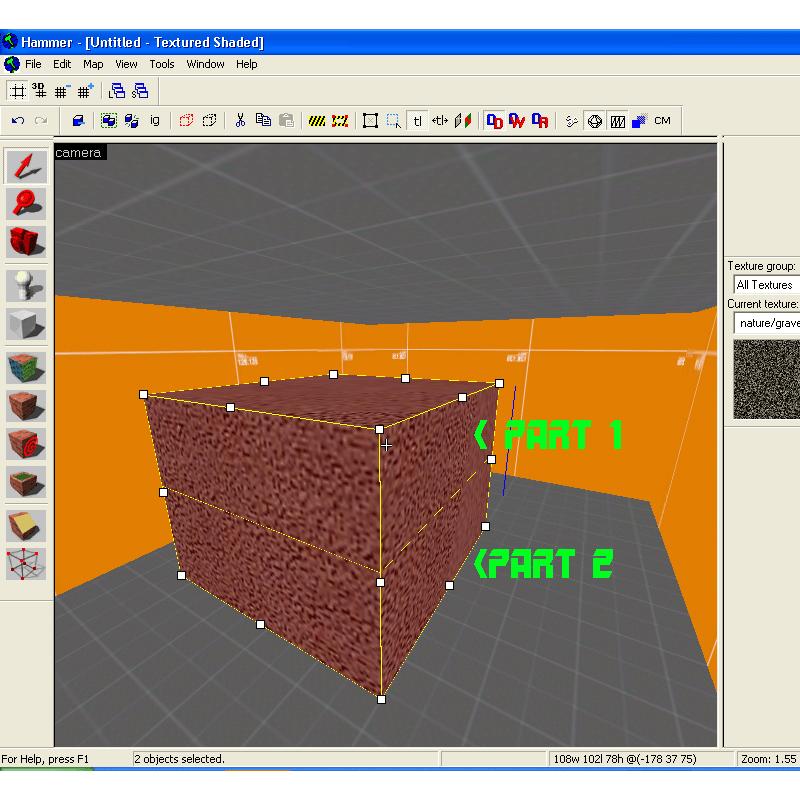Toggle the 2D grid display
Screen dimensions: 800x800
click(17, 91)
